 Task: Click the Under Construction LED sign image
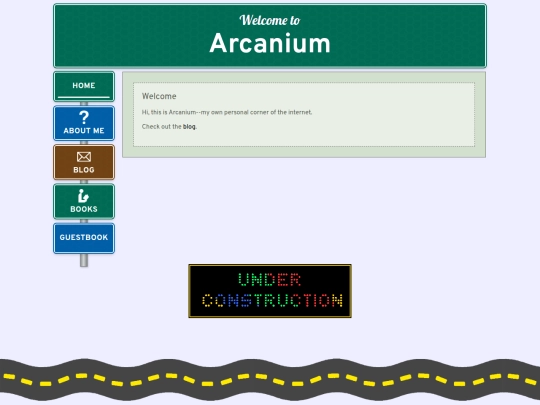[270, 291]
